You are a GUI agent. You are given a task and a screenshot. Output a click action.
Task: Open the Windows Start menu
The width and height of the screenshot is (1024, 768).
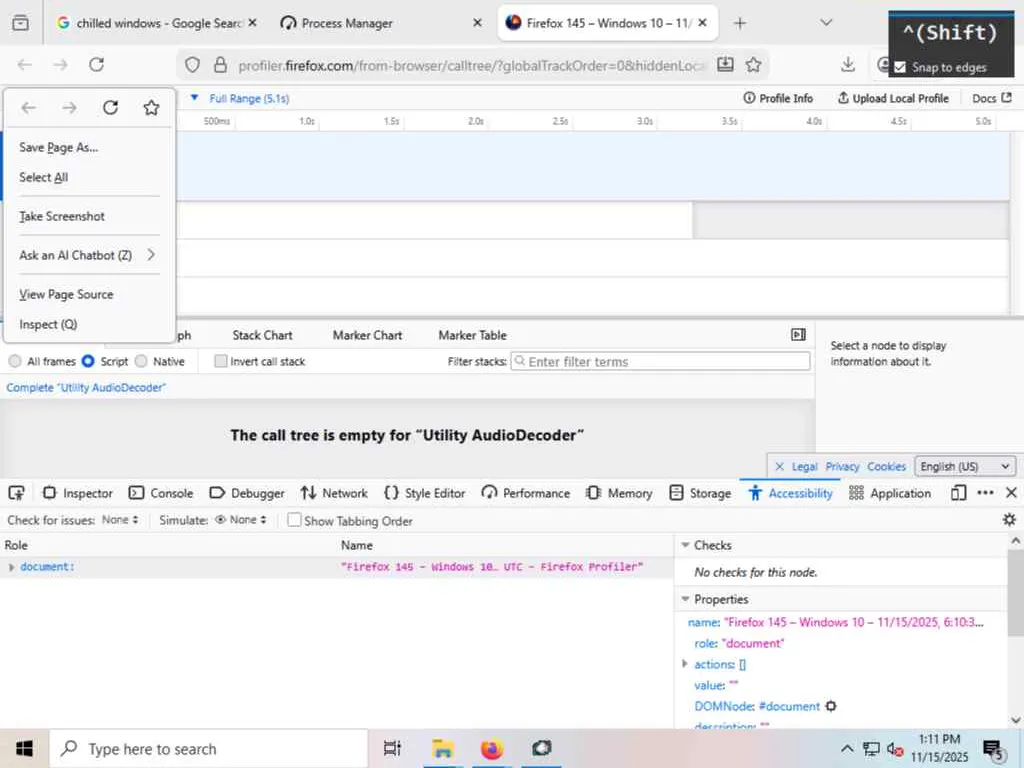[x=24, y=748]
